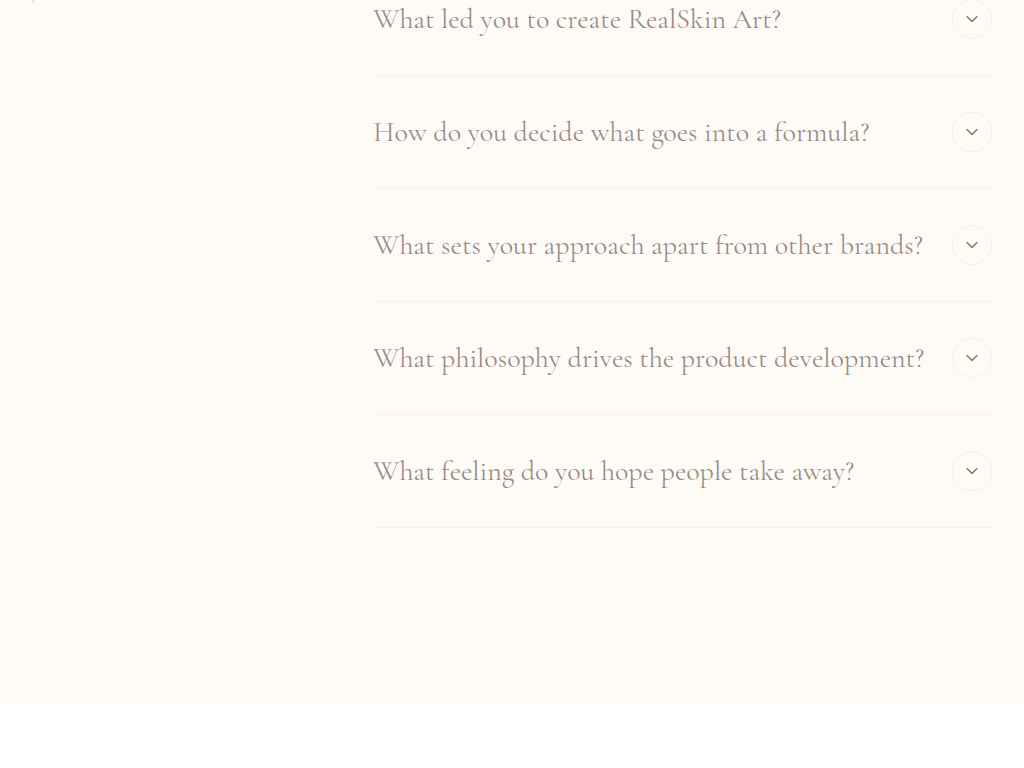The image size is (1024, 768).
Task: Toggle the RealSkin Art question's round arrow button
Action: click(971, 19)
